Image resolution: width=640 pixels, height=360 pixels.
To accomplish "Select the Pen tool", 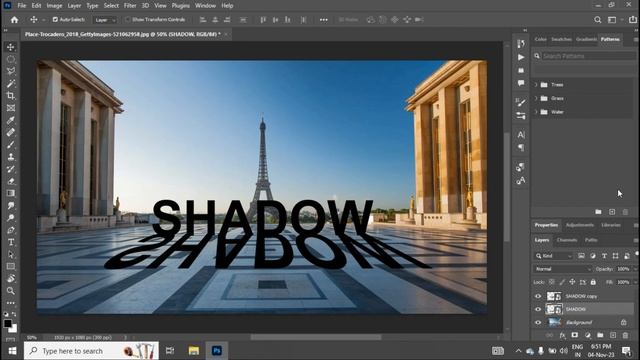I will click(11, 230).
